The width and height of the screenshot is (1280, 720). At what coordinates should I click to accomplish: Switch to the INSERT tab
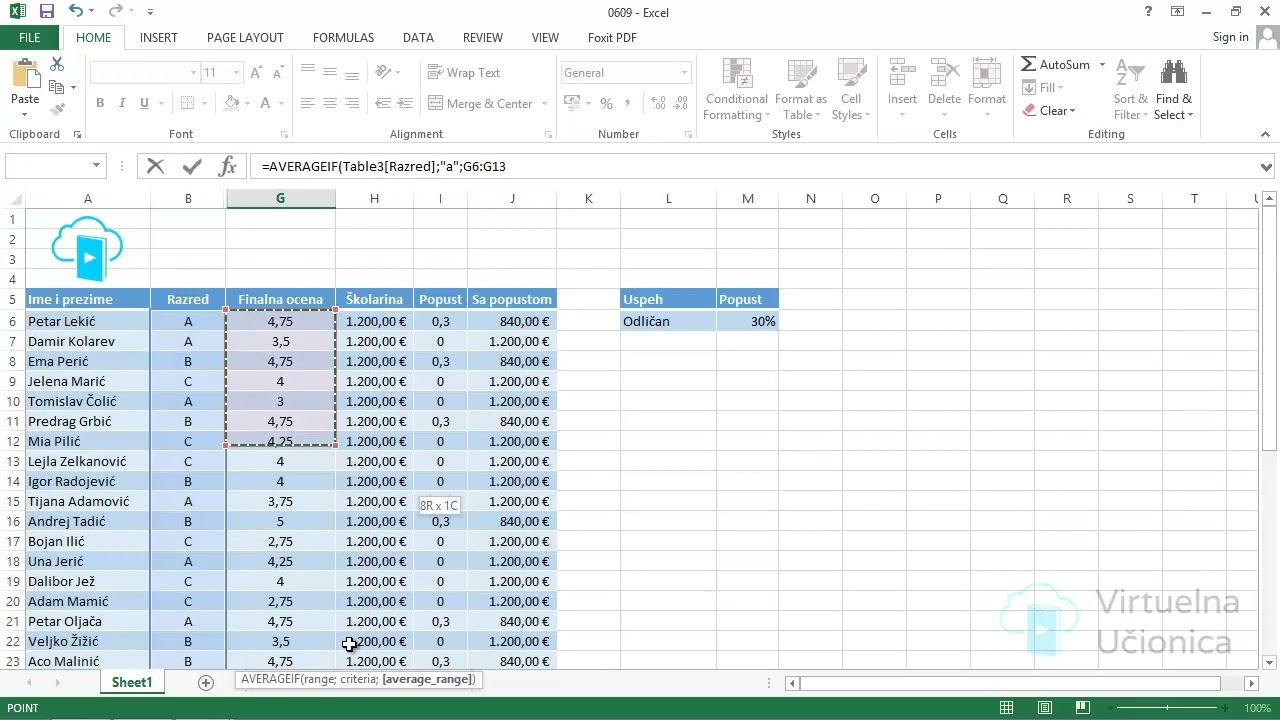point(159,37)
